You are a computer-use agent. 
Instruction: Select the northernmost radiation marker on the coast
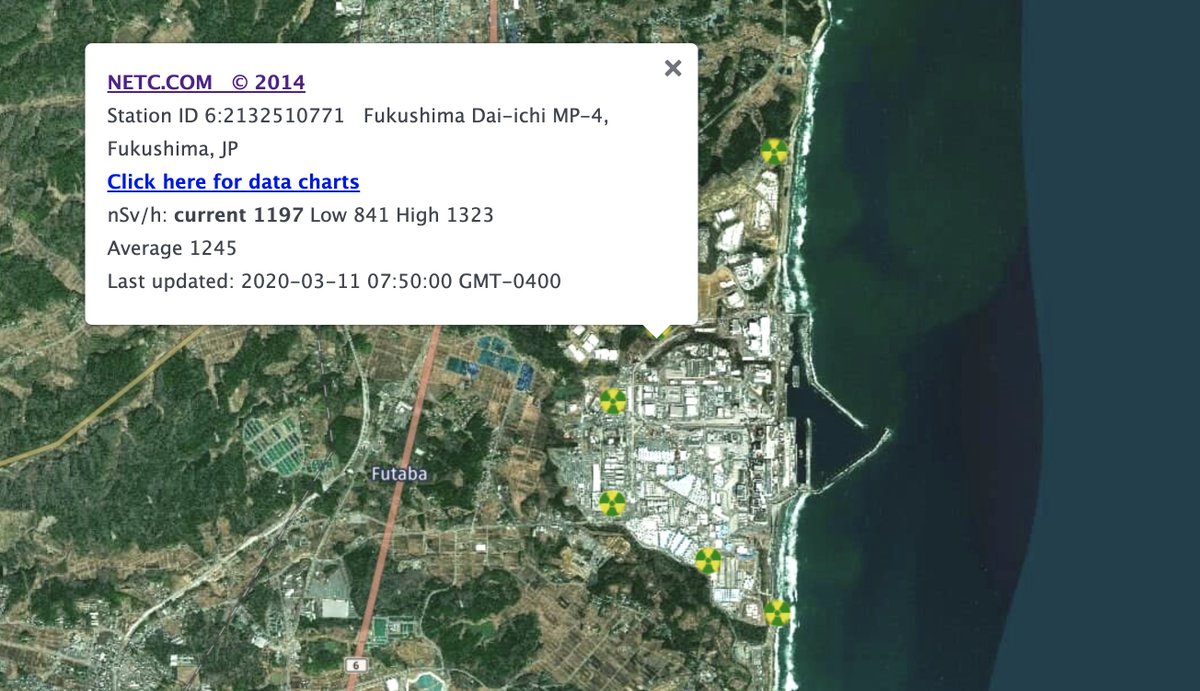pyautogui.click(x=773, y=151)
